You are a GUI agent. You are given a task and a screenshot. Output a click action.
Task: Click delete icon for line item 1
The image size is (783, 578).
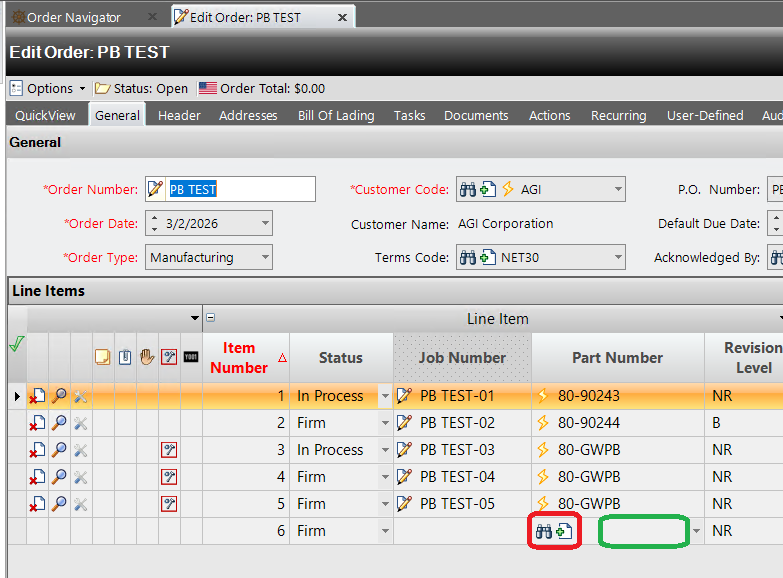[38, 396]
